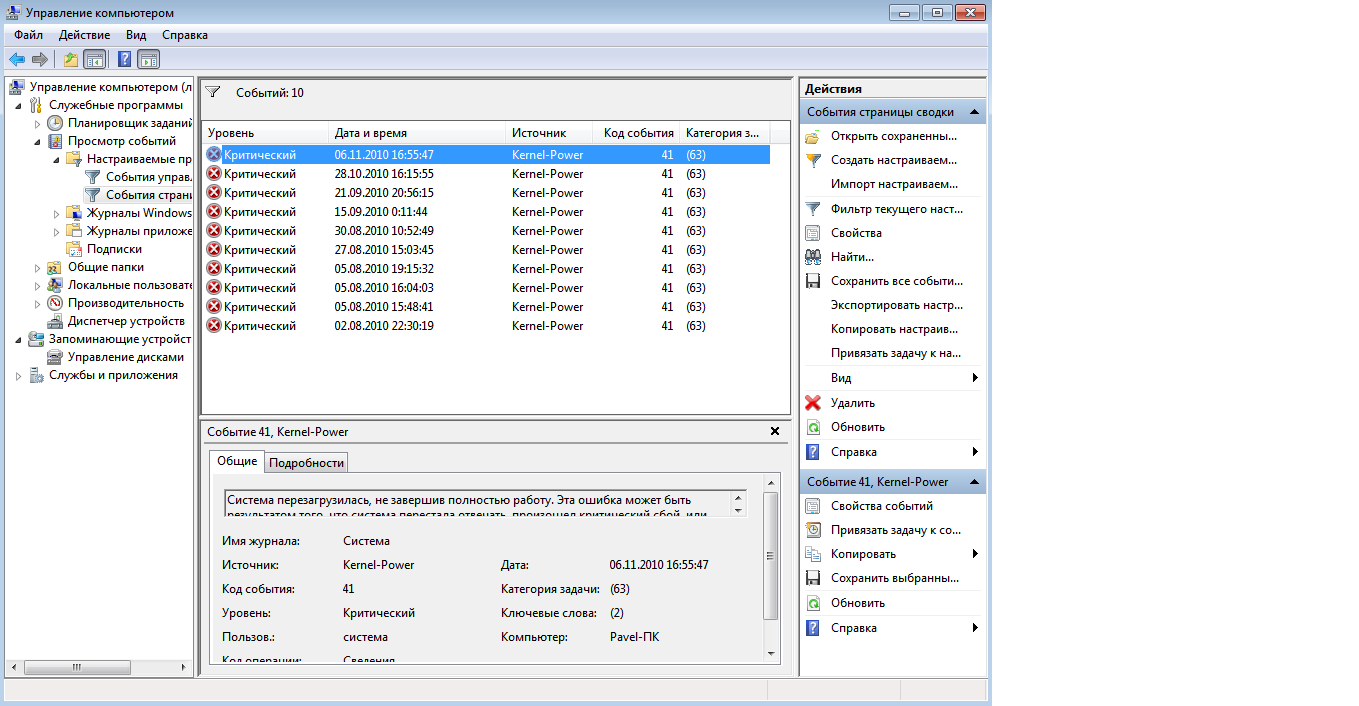Click Filter Current View funnel icon
This screenshot has height=706, width=1359.
coord(813,209)
